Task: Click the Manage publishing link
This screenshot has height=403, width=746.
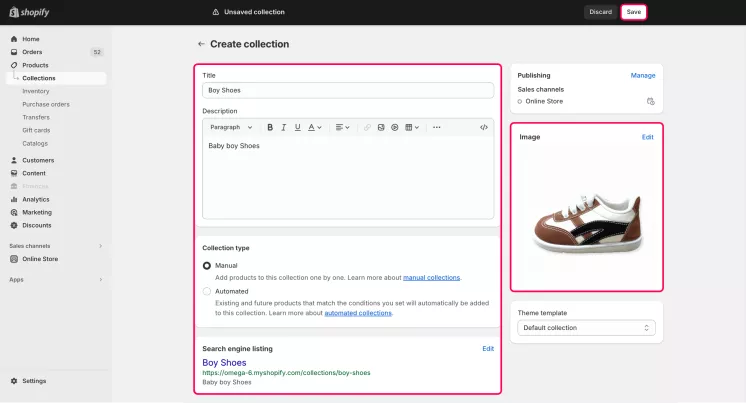Action: pos(643,75)
